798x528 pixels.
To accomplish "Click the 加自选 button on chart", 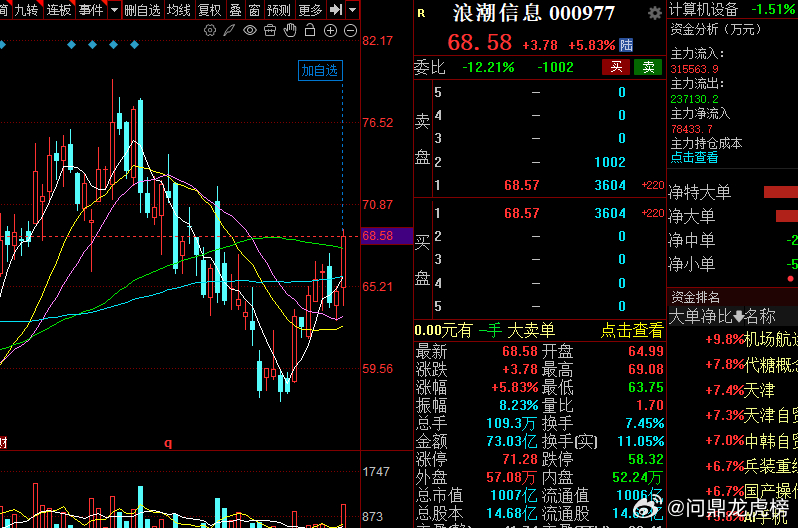I will point(320,70).
